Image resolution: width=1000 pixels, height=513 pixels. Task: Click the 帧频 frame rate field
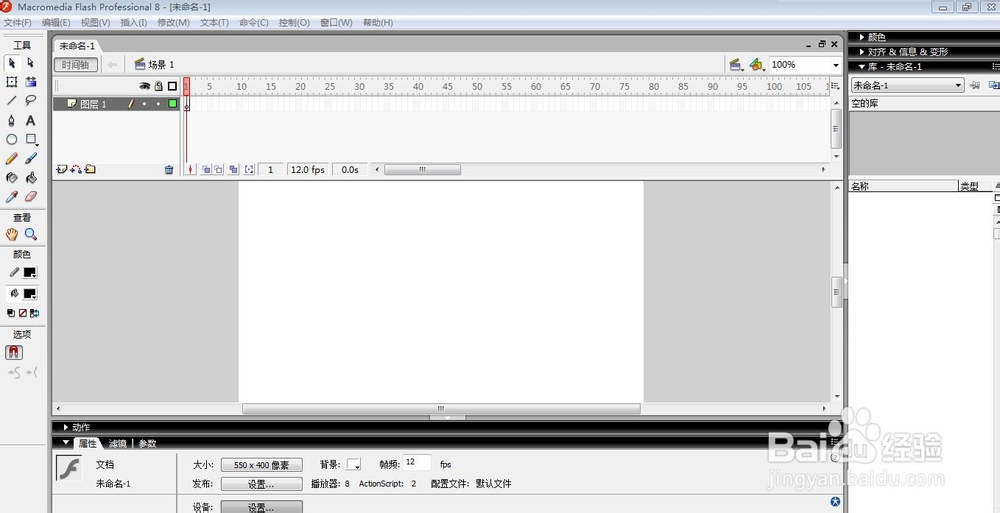pos(417,463)
